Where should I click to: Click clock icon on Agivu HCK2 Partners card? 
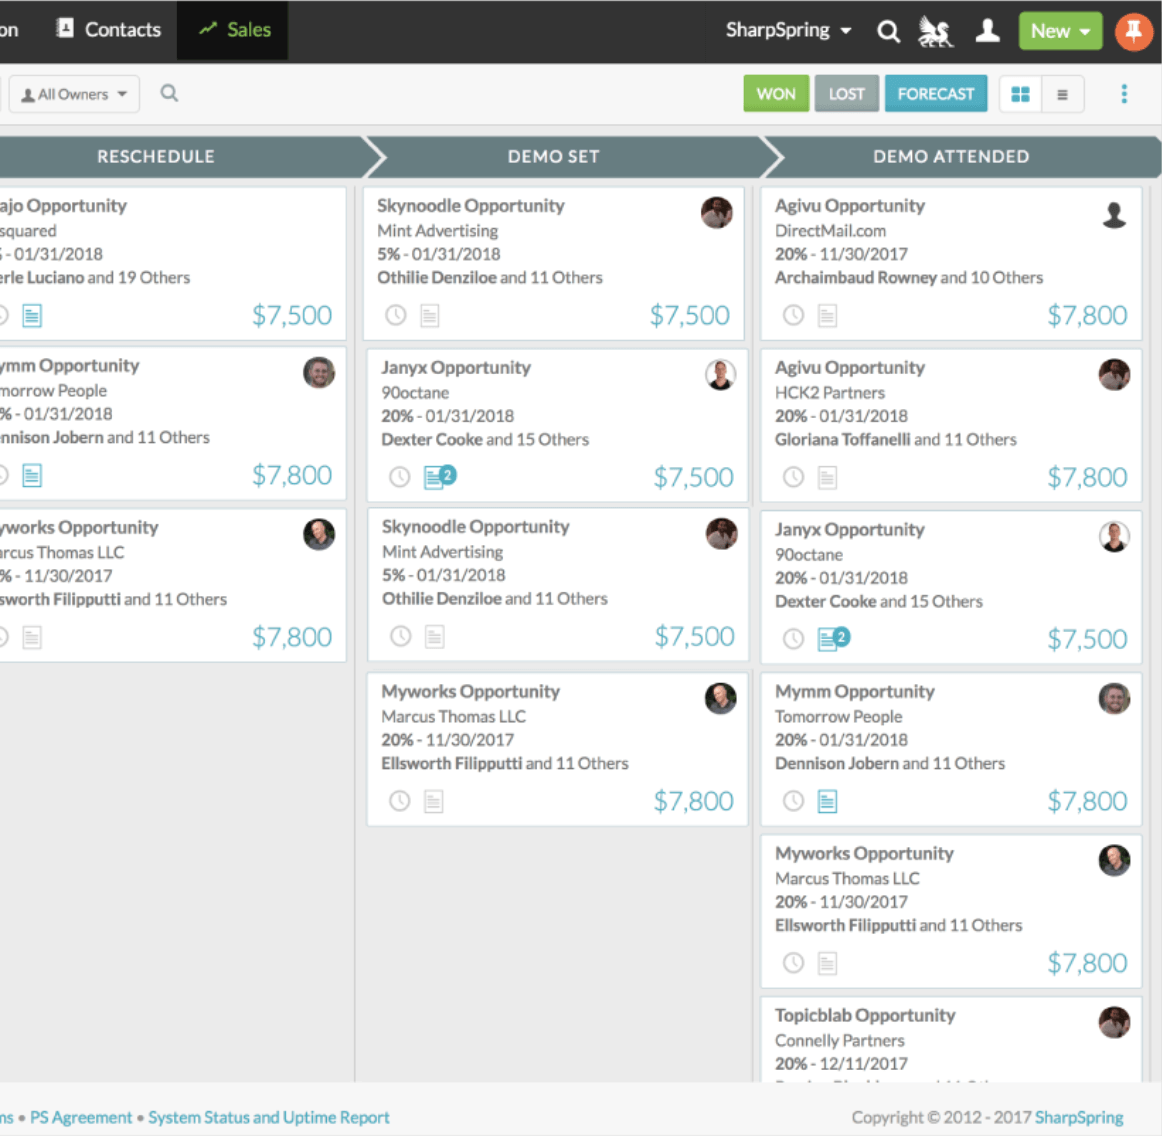click(x=793, y=476)
